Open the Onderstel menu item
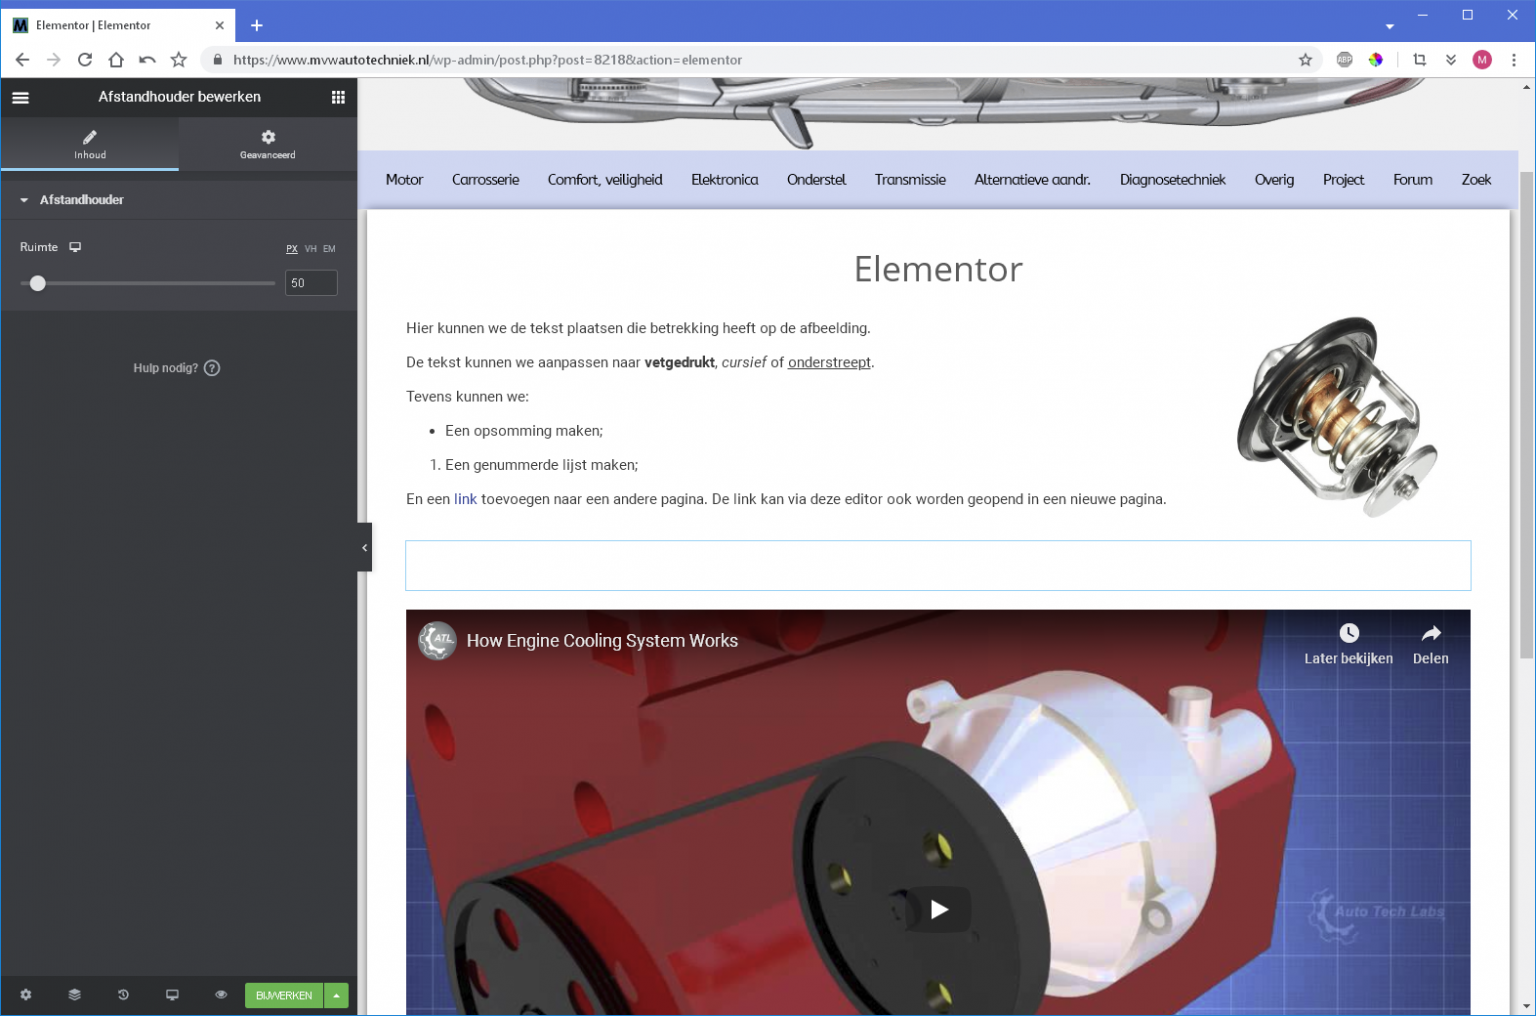 tap(816, 180)
